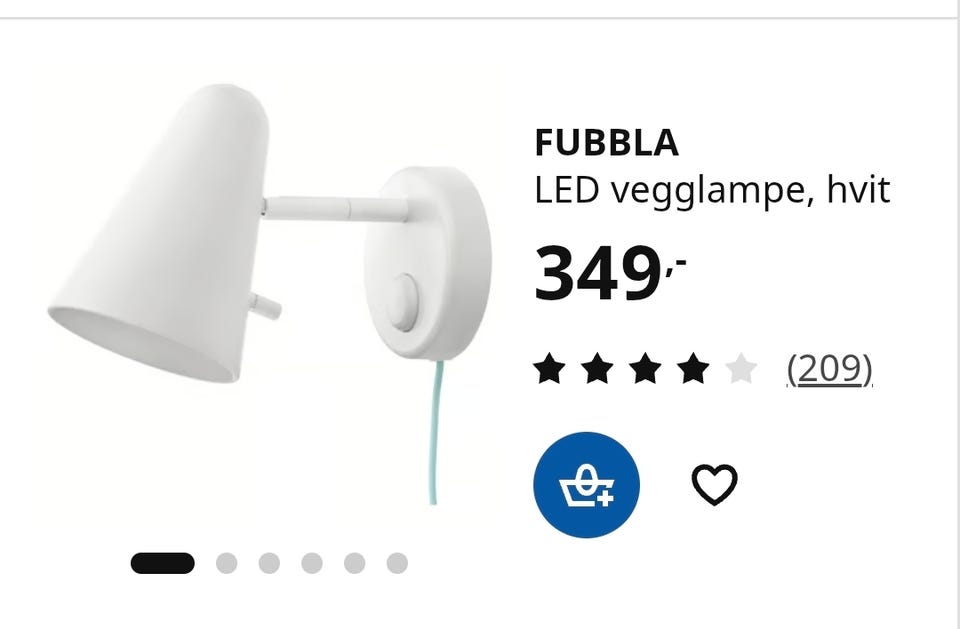Save product with the heart favorite icon
The height and width of the screenshot is (629, 960).
pos(714,484)
